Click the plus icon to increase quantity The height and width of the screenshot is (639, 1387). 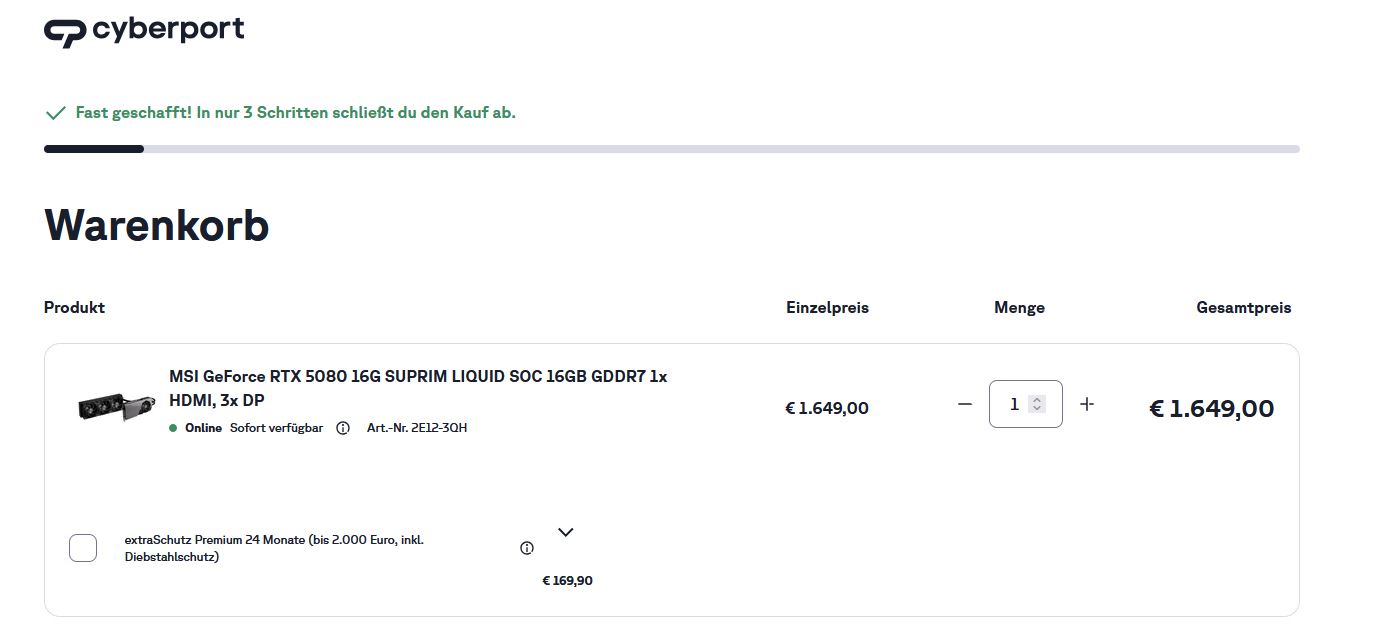tap(1087, 404)
